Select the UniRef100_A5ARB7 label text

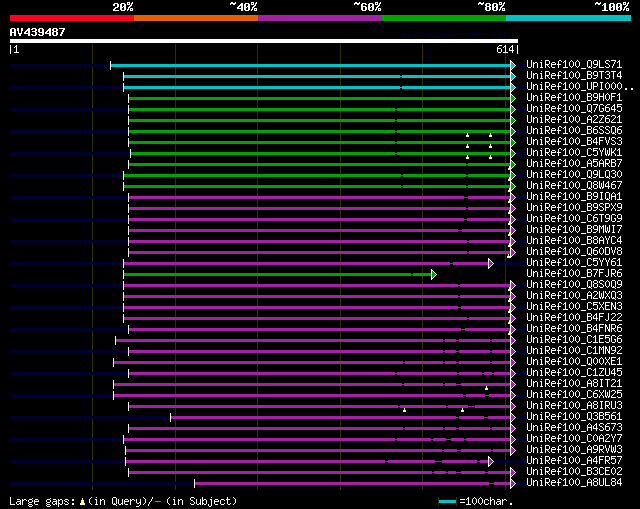point(574,164)
